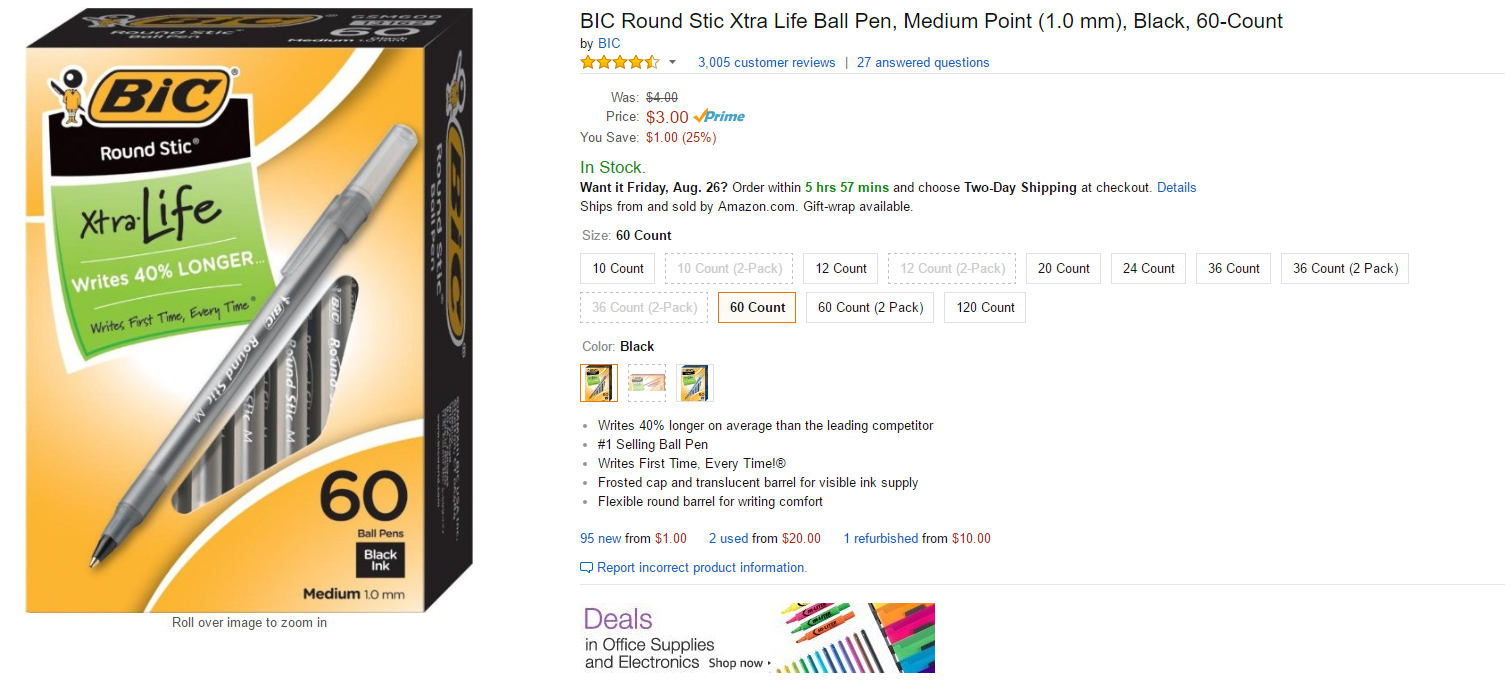The width and height of the screenshot is (1510, 688).
Task: Open the Two-Day Shipping Details link
Action: click(1176, 187)
